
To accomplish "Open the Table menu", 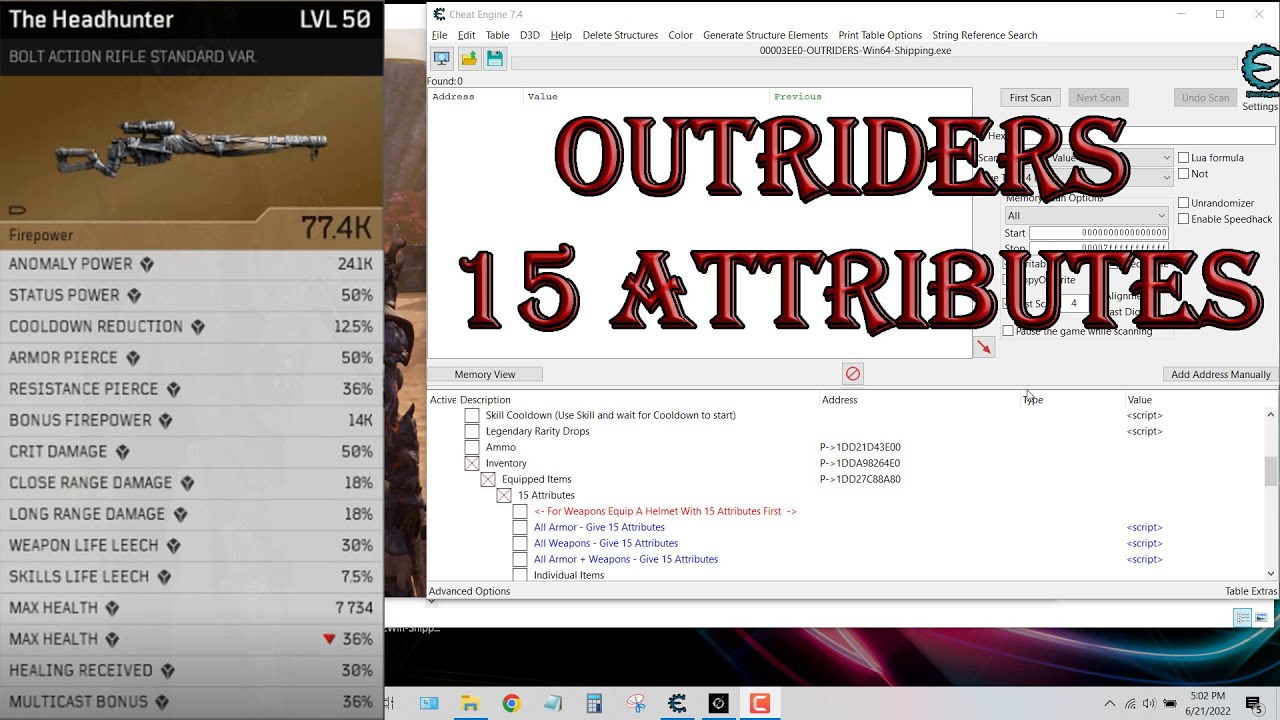I will (x=497, y=35).
